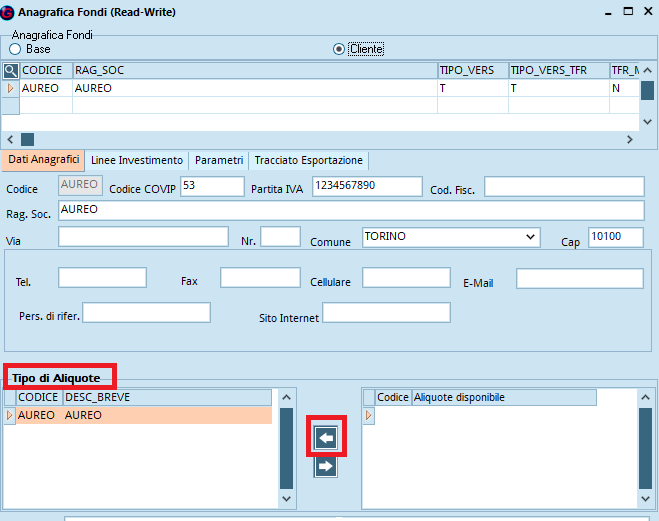Minimize the Anagrafica Fondi window
The width and height of the screenshot is (659, 521).
click(x=608, y=12)
